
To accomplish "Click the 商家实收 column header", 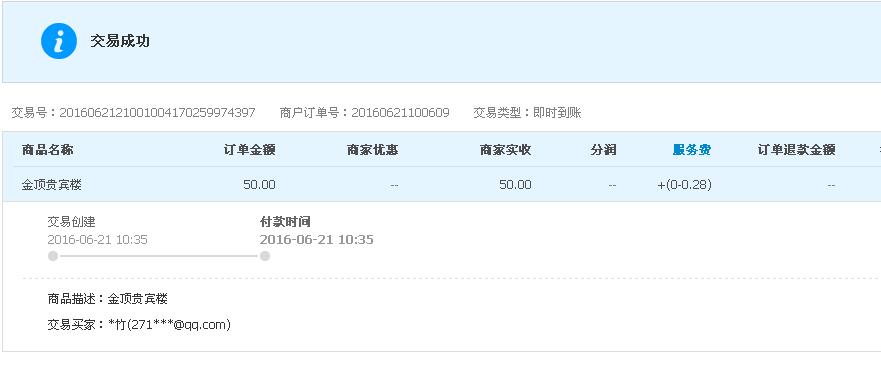I will tap(505, 150).
